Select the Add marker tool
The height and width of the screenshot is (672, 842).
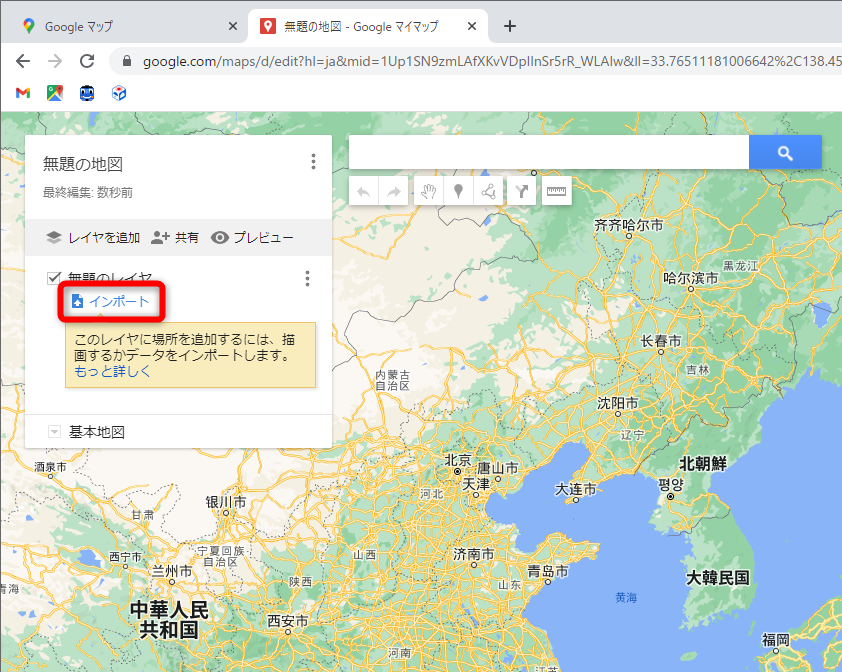(x=457, y=191)
